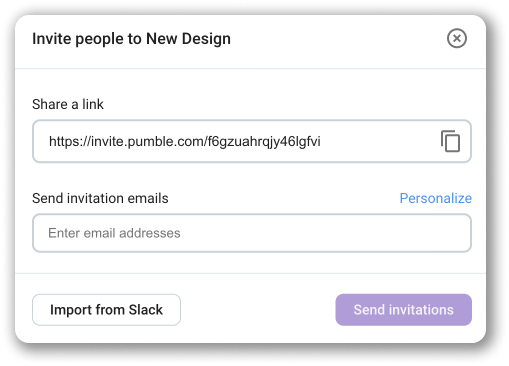Dismiss the dialog using the circled X icon
Viewport: 509px width, 366px height.
click(x=457, y=38)
